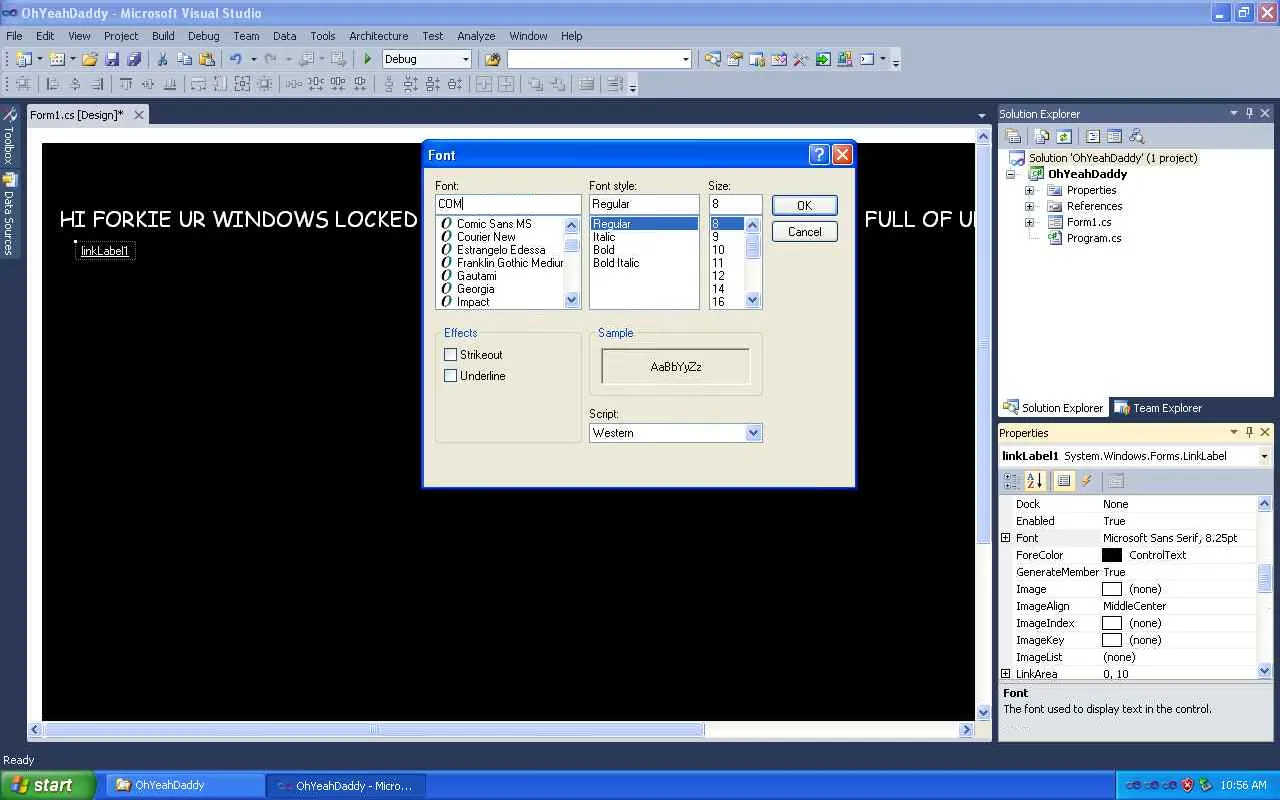
Task: Click Cancel in the Font dialog
Action: (x=804, y=231)
